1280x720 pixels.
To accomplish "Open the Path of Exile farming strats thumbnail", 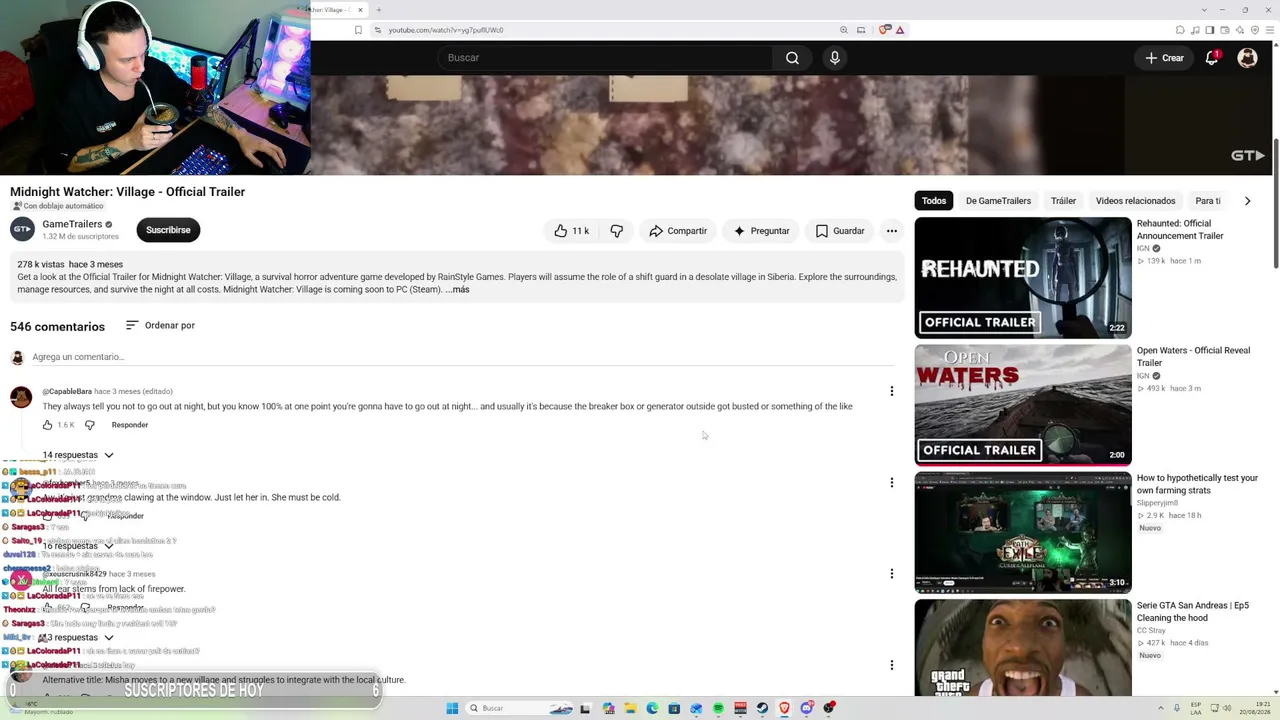I will [x=1023, y=533].
